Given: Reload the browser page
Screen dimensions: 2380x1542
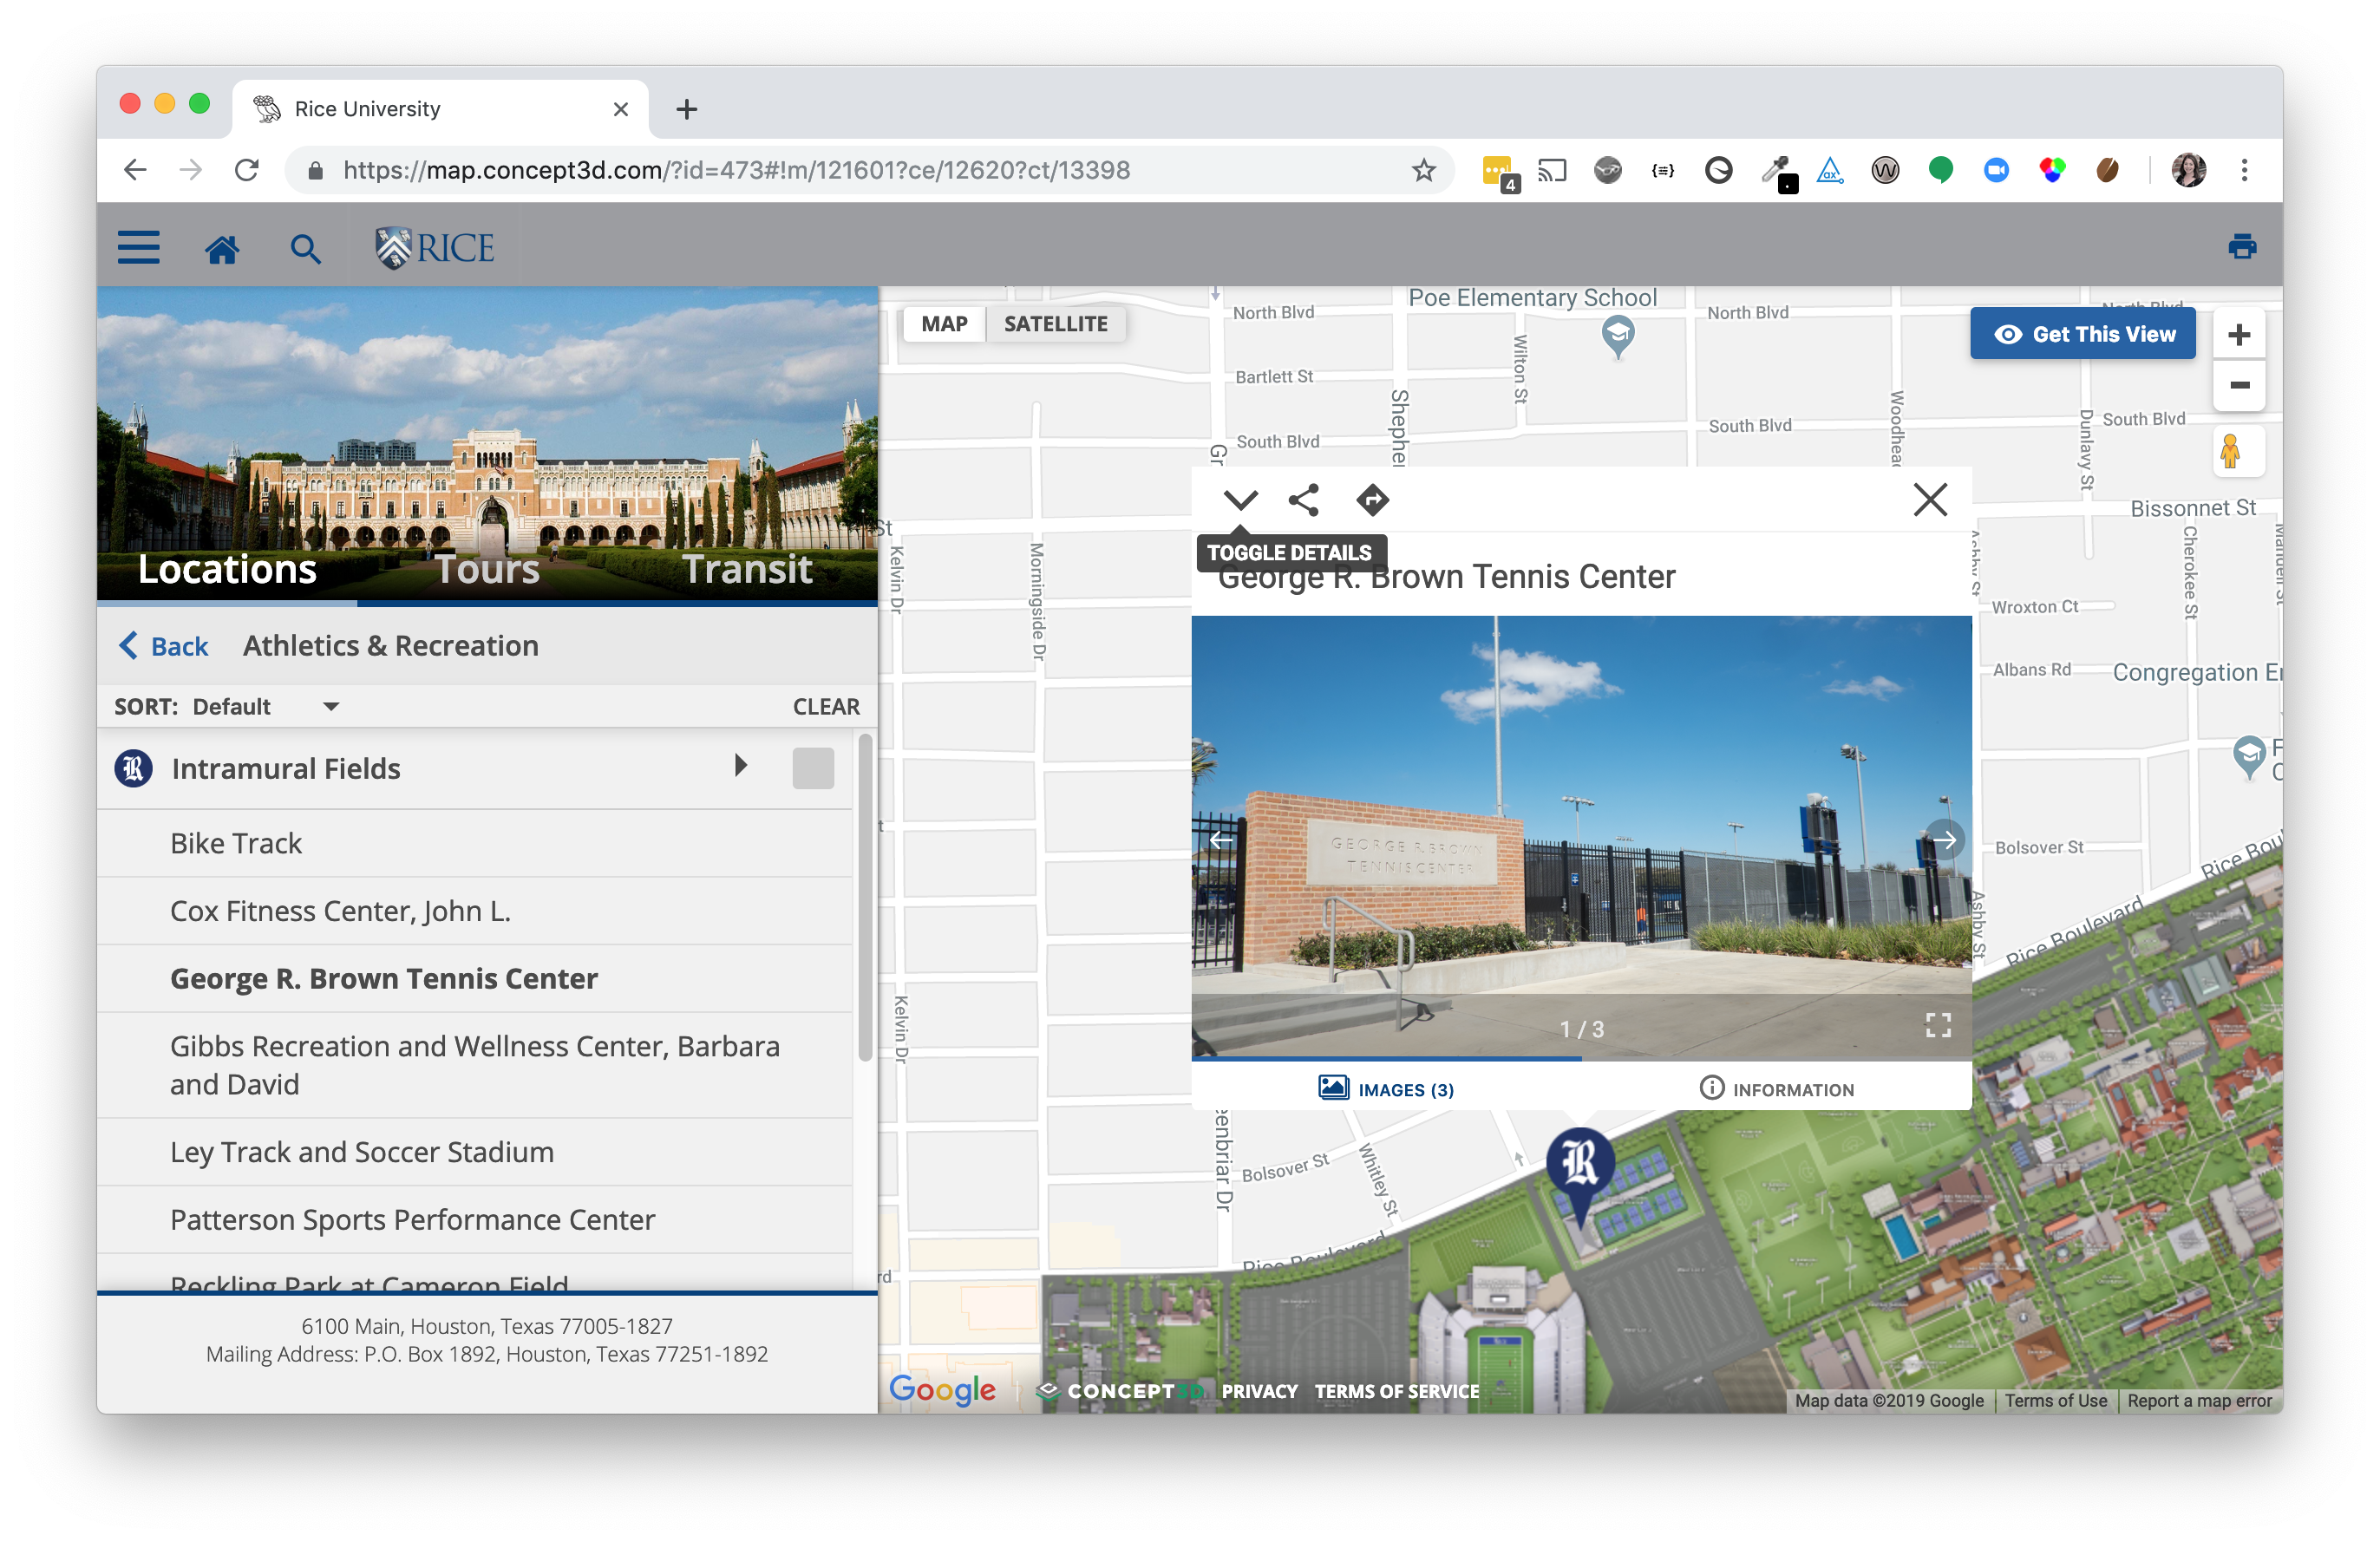Looking at the screenshot, I should coord(247,170).
